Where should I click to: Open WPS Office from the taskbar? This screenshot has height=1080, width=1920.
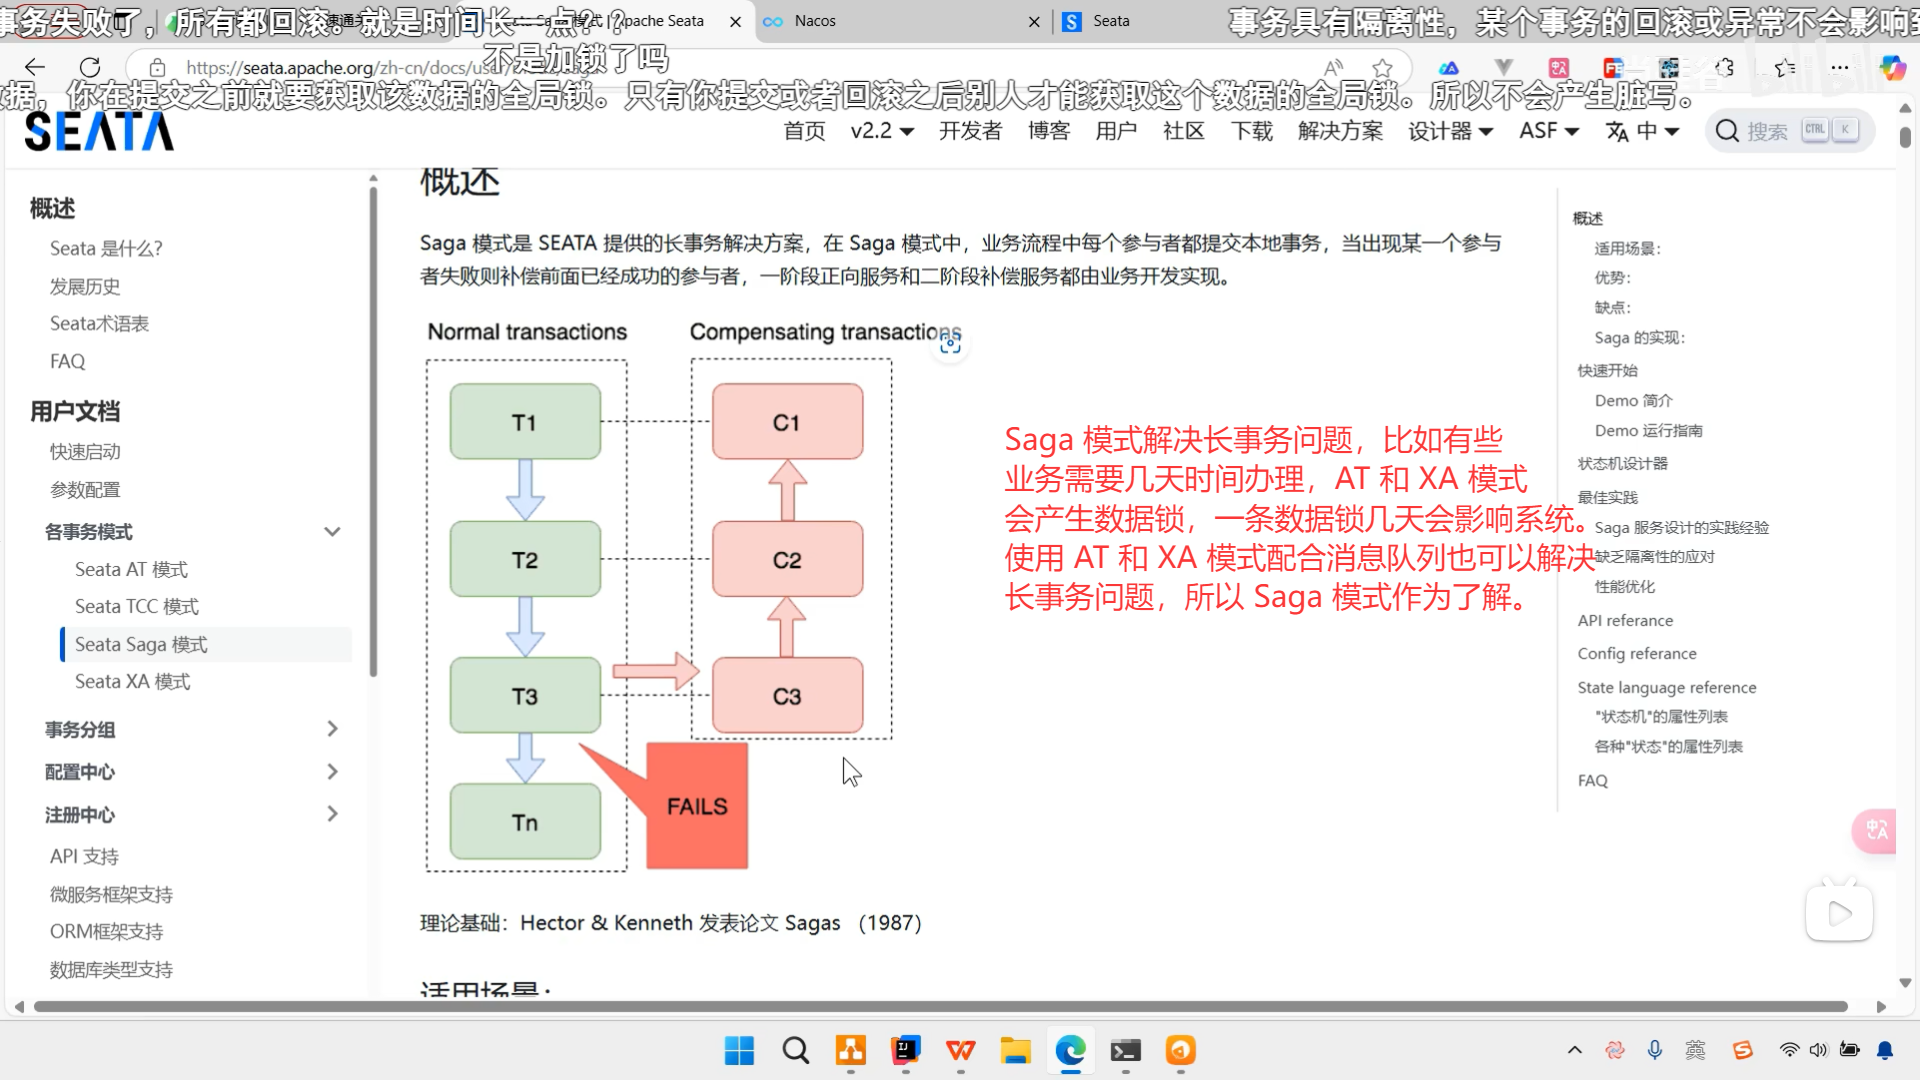[x=960, y=1051]
